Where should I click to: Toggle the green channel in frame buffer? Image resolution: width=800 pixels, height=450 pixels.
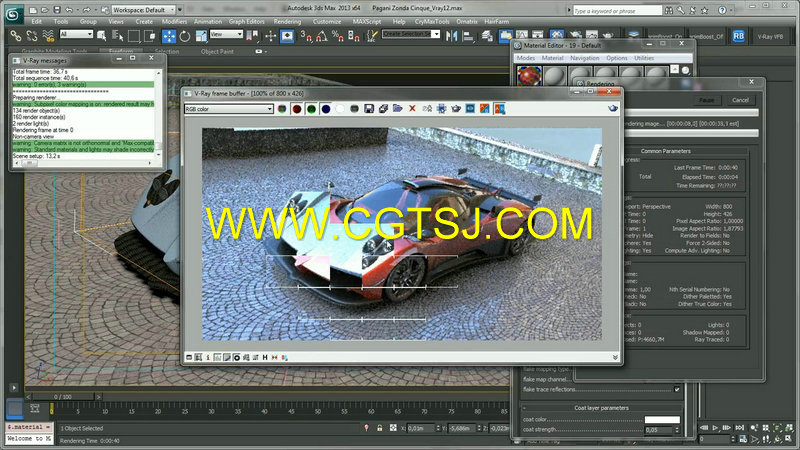(x=311, y=109)
